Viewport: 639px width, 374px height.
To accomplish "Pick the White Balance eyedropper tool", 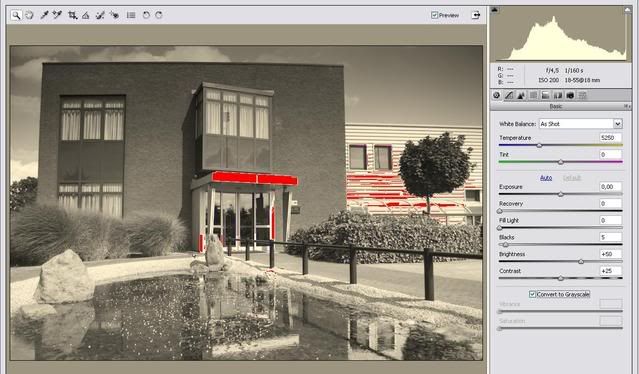I will click(44, 15).
